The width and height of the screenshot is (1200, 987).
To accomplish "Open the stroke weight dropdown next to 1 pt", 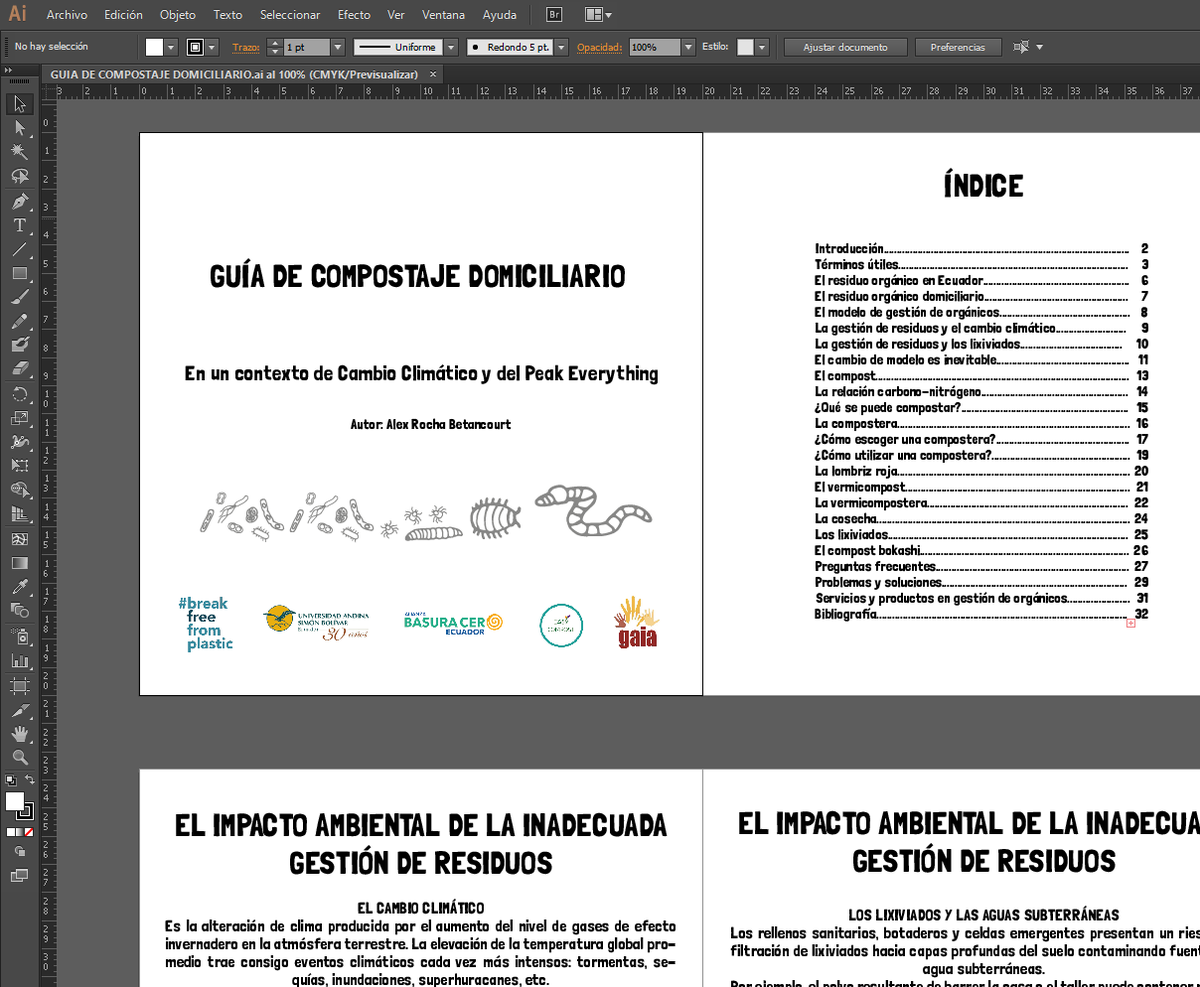I will tap(337, 47).
